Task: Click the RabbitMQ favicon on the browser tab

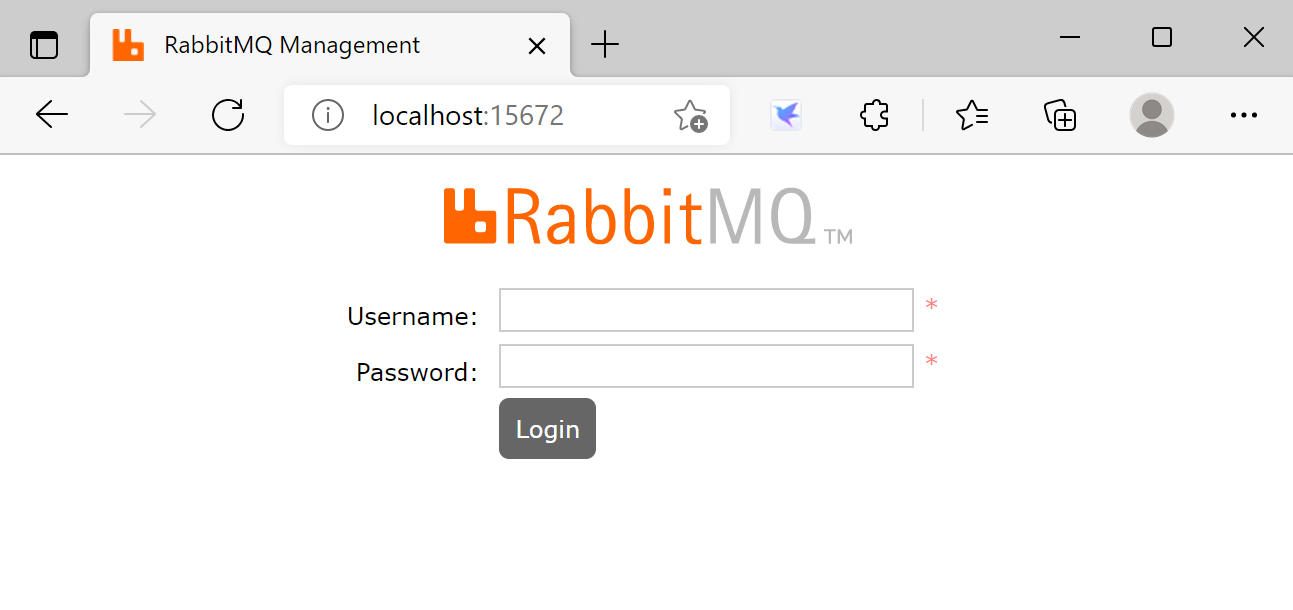Action: click(x=128, y=44)
